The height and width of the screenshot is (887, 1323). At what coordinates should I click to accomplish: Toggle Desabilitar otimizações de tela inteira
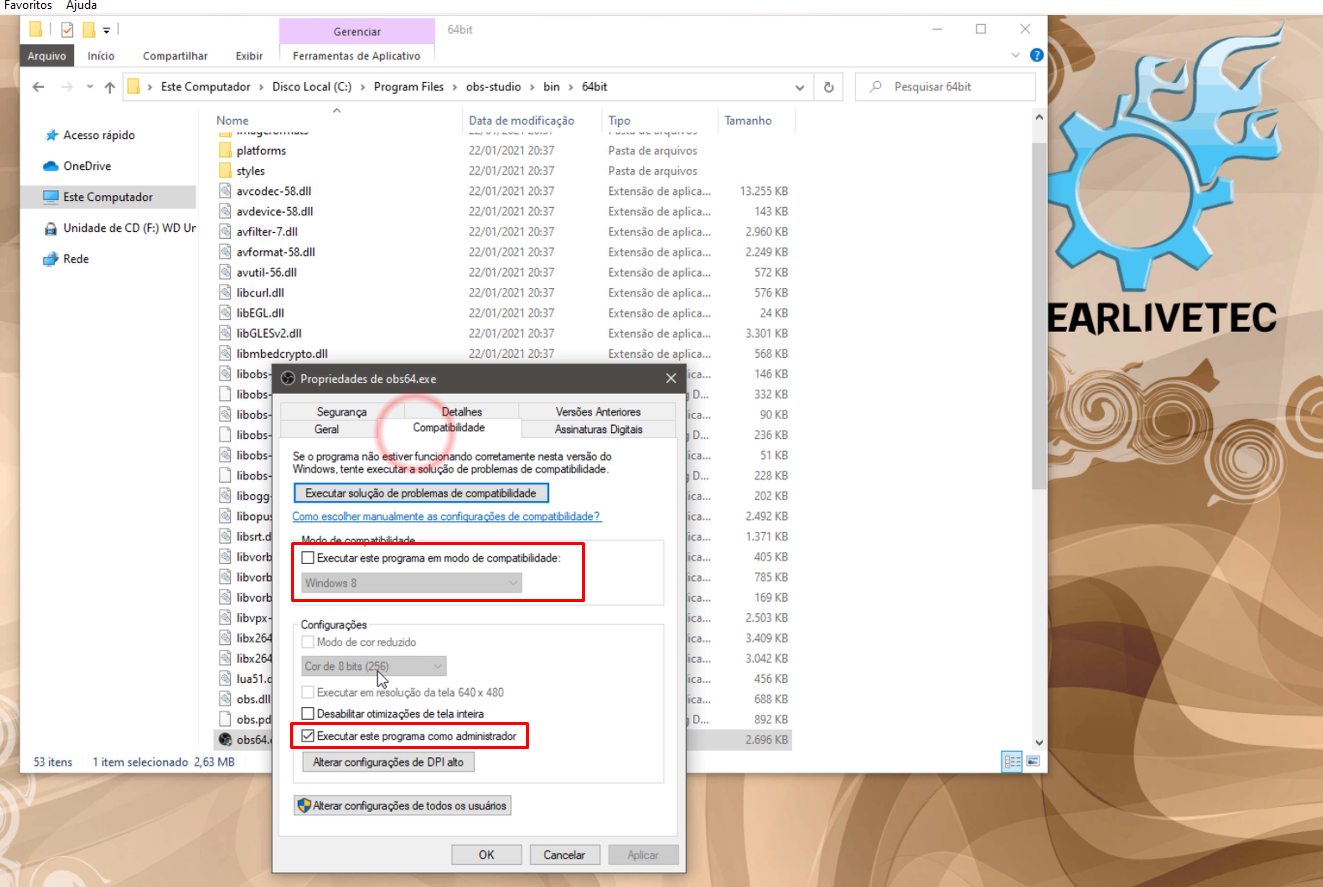click(x=308, y=714)
